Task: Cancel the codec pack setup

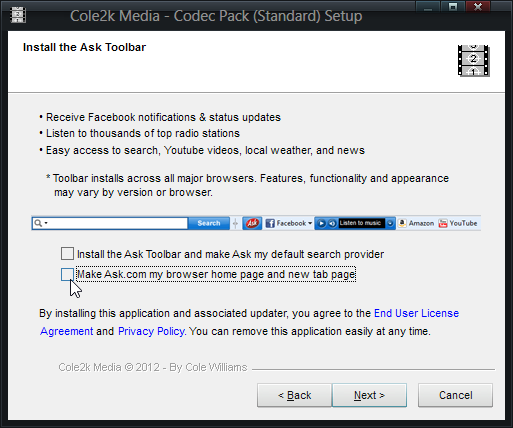Action: pos(455,395)
